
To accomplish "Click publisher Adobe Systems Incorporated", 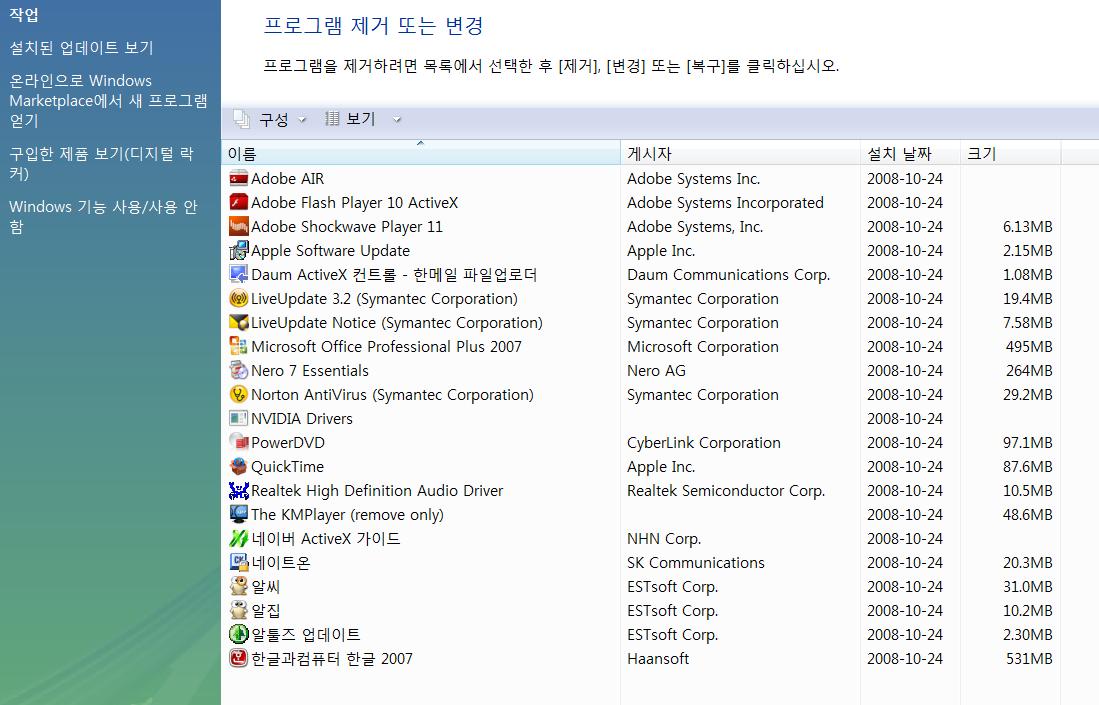I will [725, 203].
